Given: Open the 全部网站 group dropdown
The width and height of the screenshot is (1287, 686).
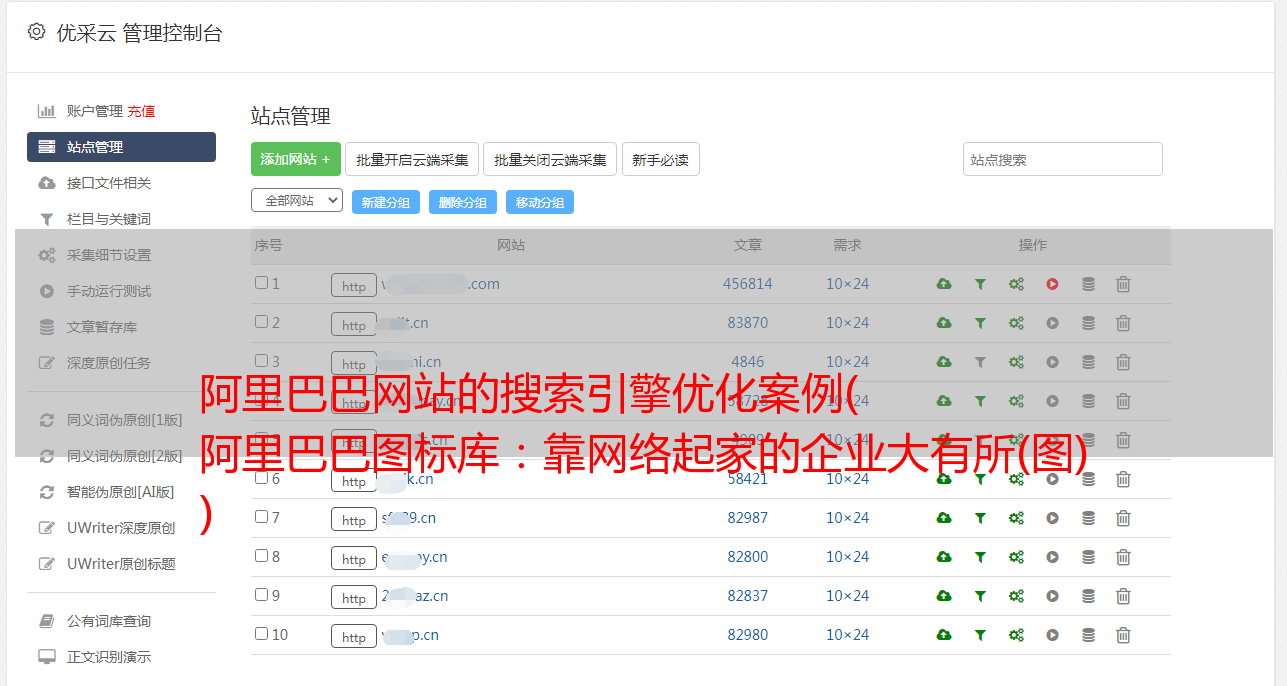Looking at the screenshot, I should pyautogui.click(x=297, y=201).
